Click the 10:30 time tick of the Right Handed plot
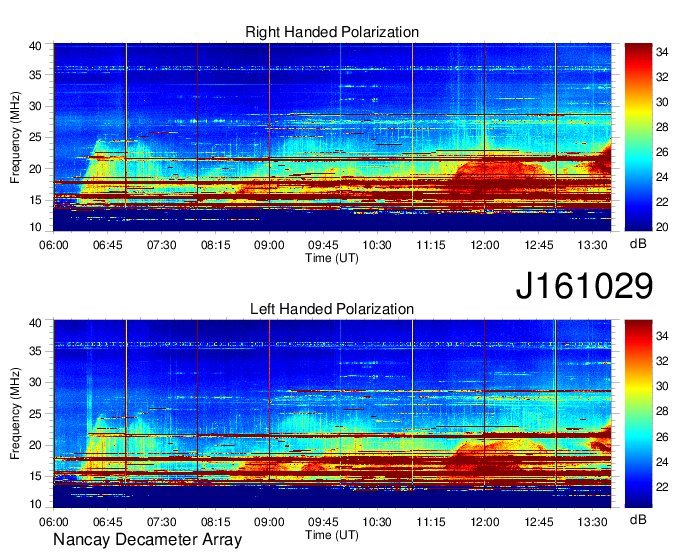 pyautogui.click(x=377, y=245)
